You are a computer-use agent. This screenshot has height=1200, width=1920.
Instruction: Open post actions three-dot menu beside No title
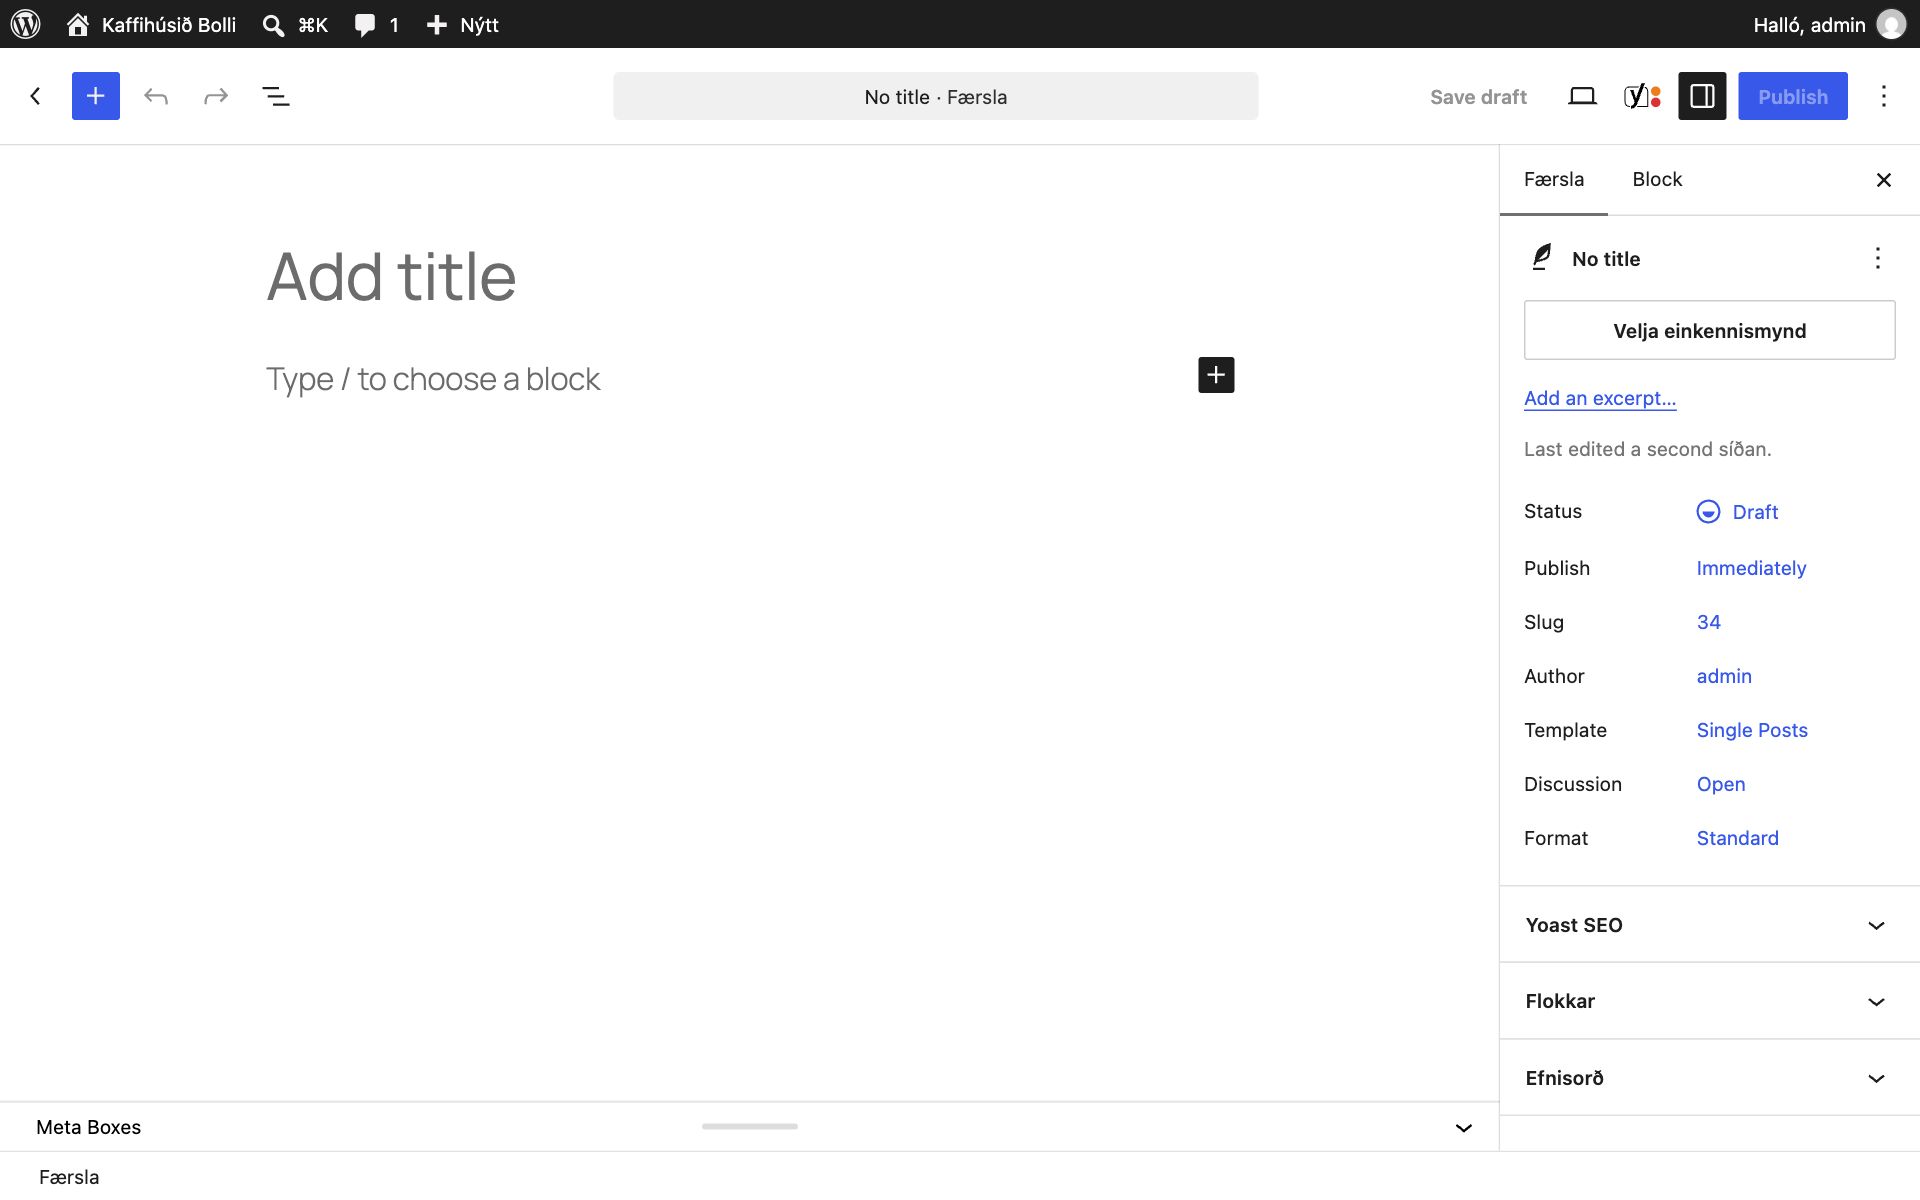[1878, 258]
